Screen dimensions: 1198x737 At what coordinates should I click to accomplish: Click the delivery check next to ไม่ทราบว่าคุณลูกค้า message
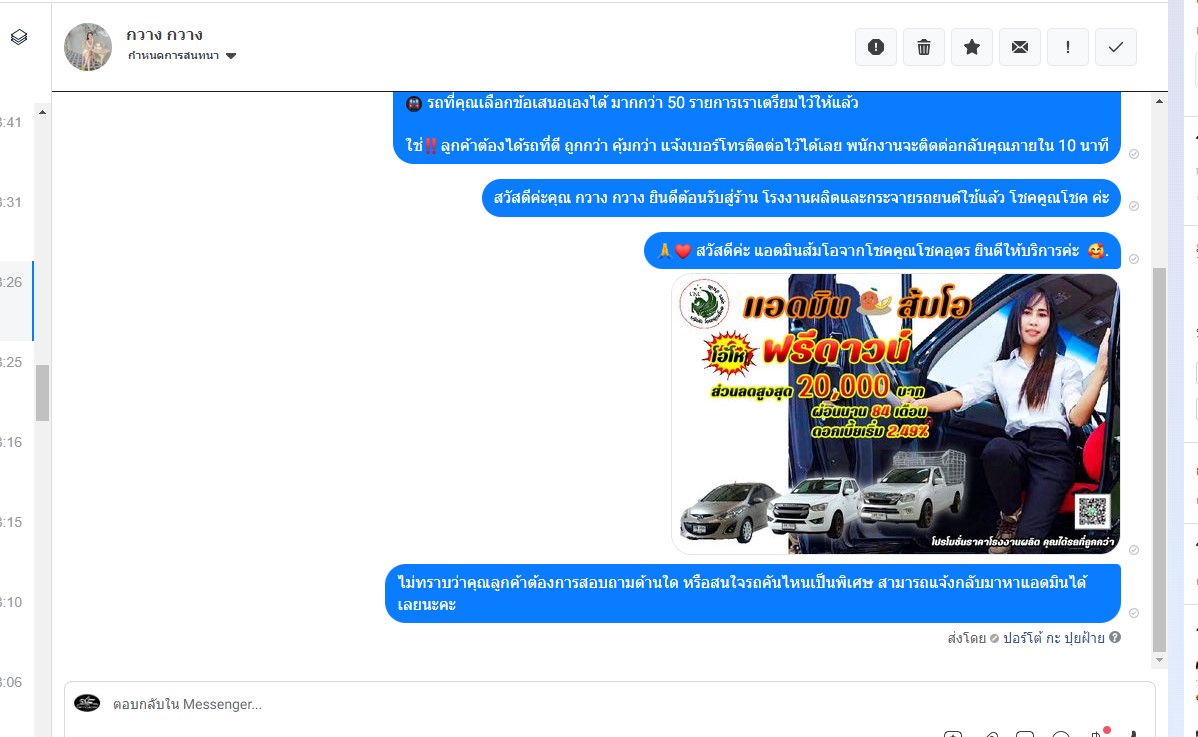1134,613
